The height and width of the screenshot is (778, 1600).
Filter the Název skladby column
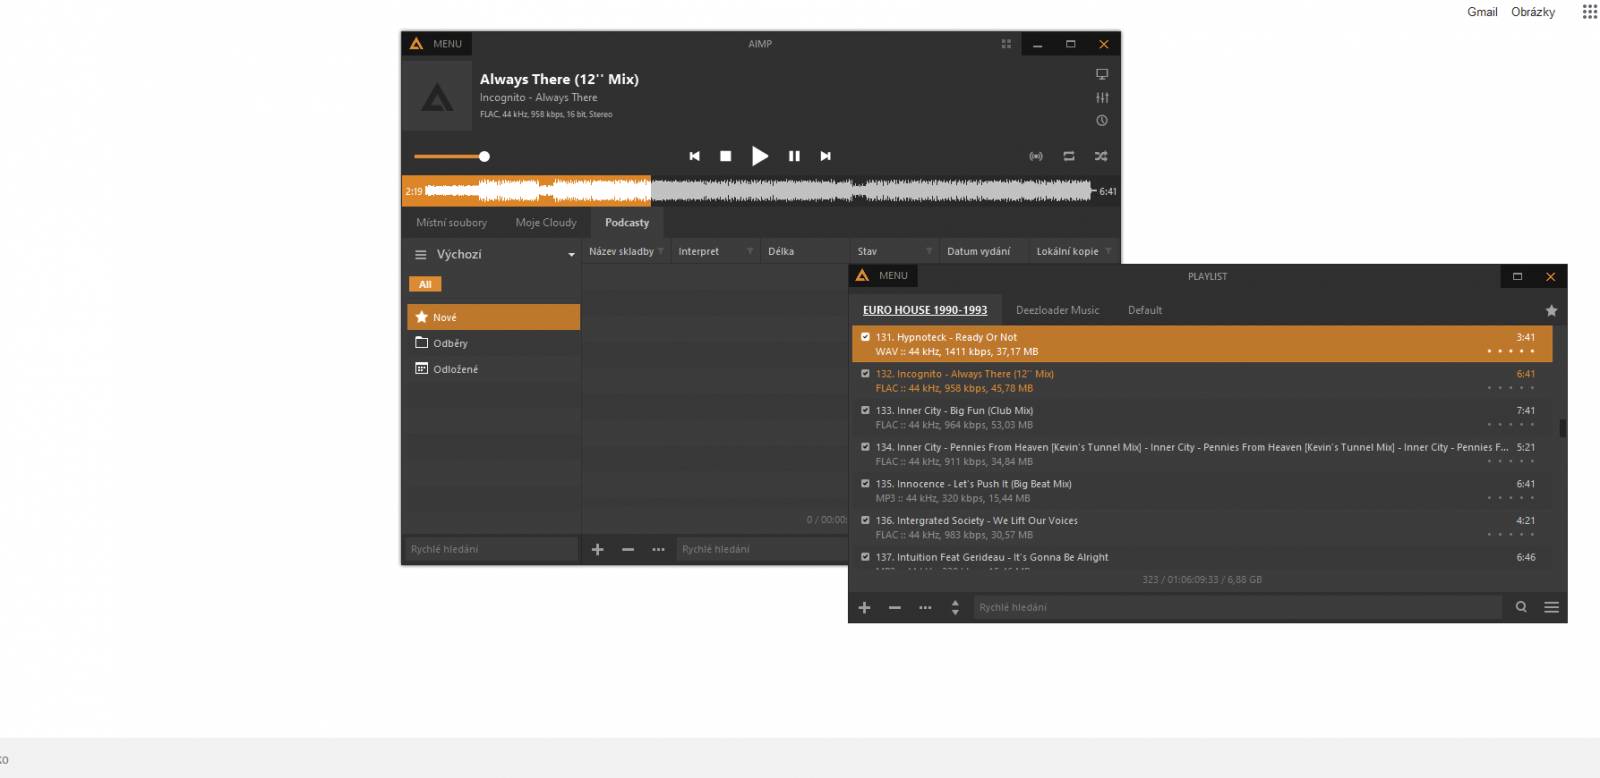[660, 251]
